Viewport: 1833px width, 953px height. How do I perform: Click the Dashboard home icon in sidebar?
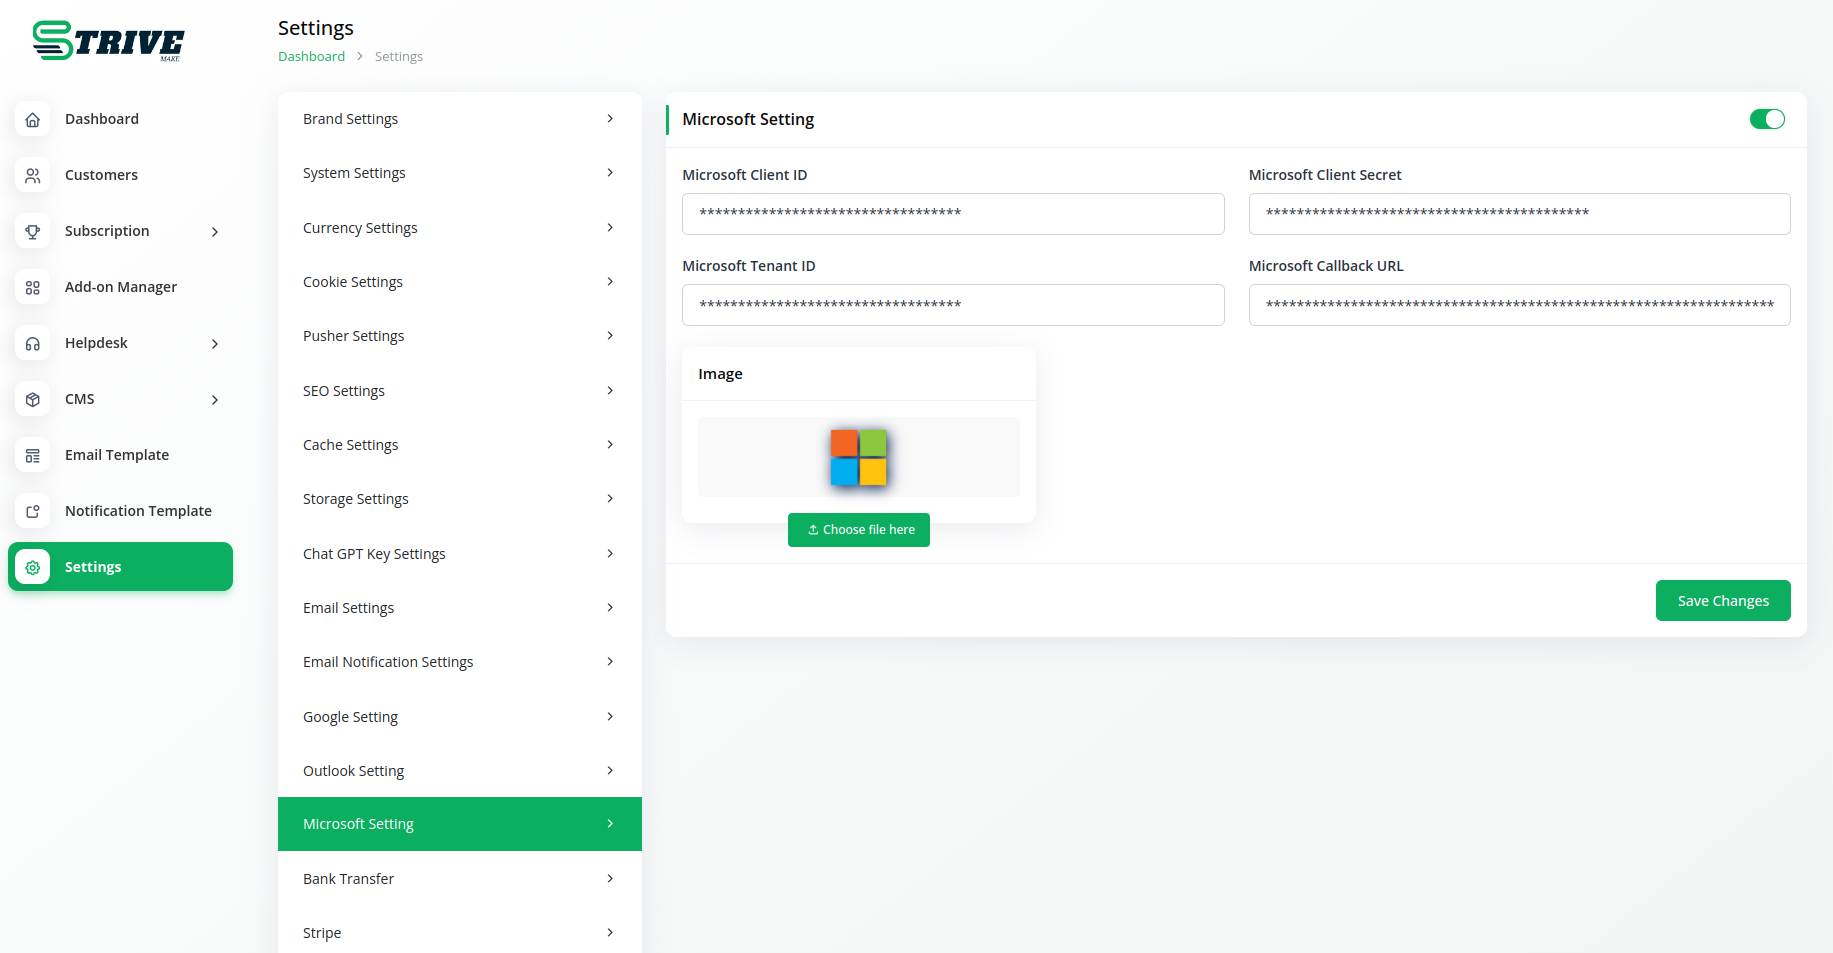pyautogui.click(x=33, y=119)
